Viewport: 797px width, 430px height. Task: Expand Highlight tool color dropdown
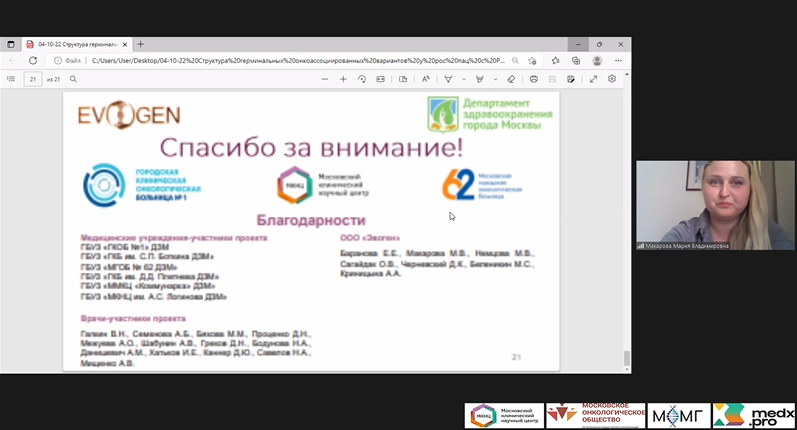pos(495,79)
